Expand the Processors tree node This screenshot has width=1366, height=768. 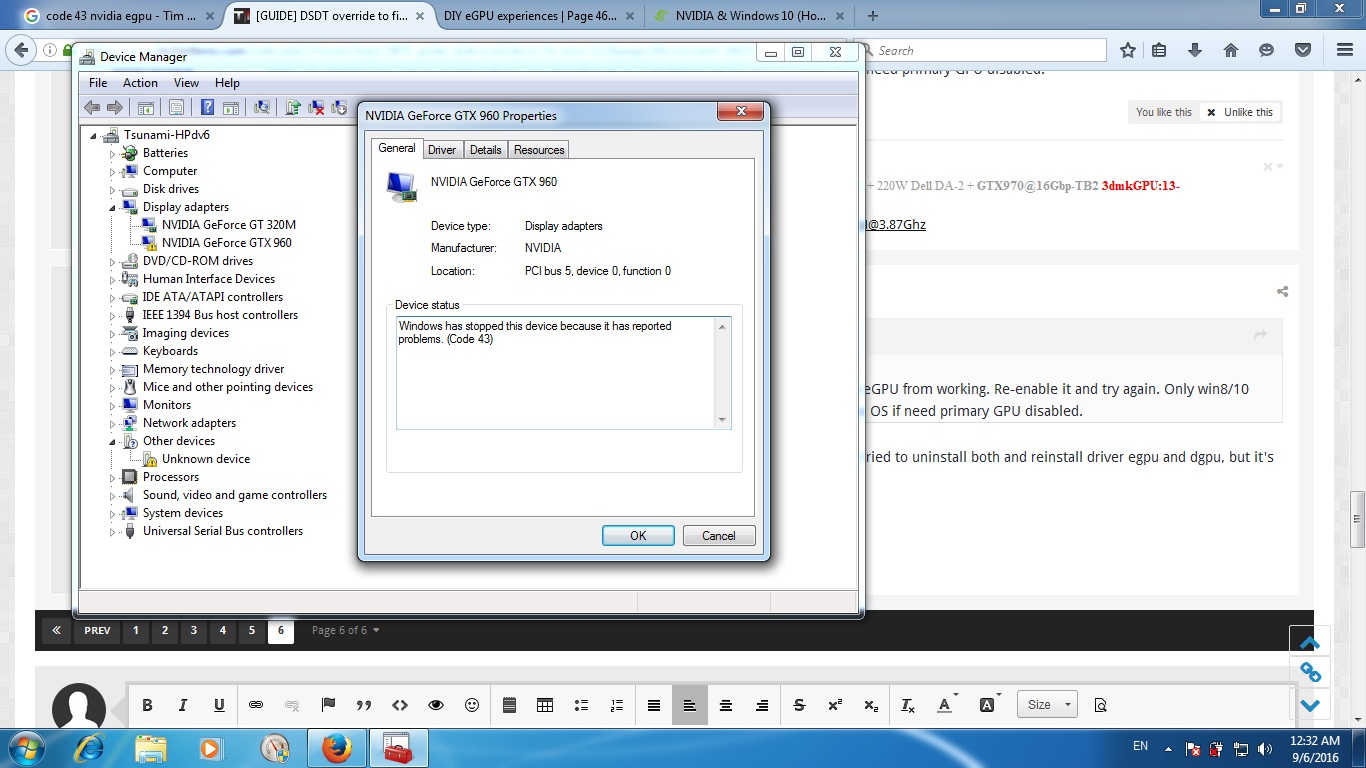[113, 478]
